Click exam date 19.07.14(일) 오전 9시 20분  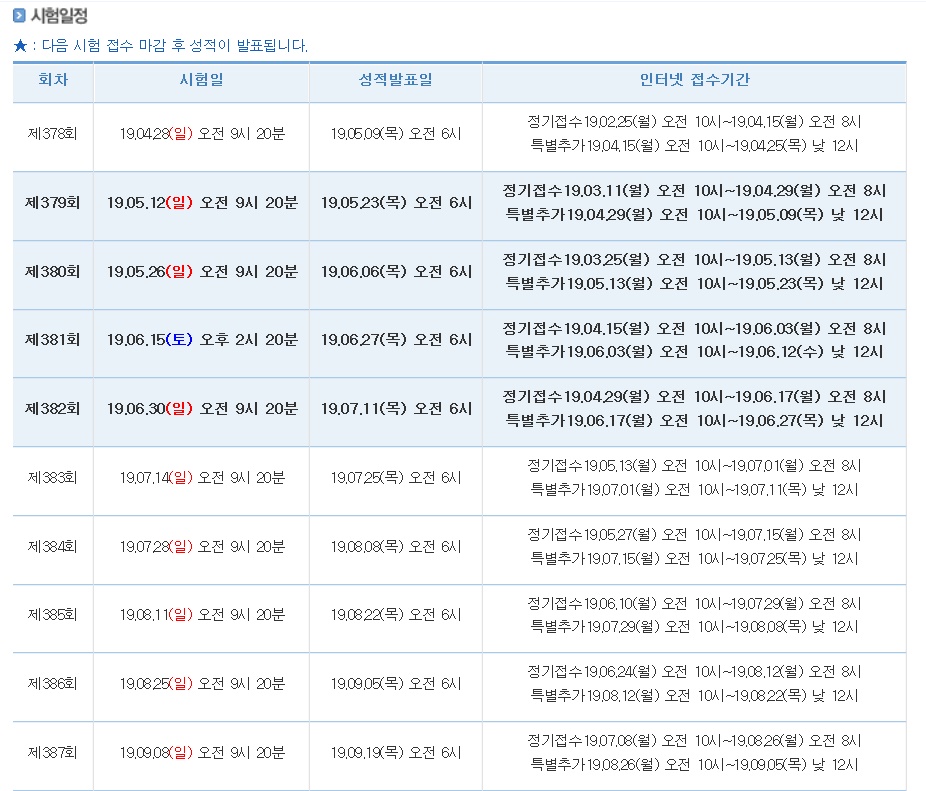203,477
